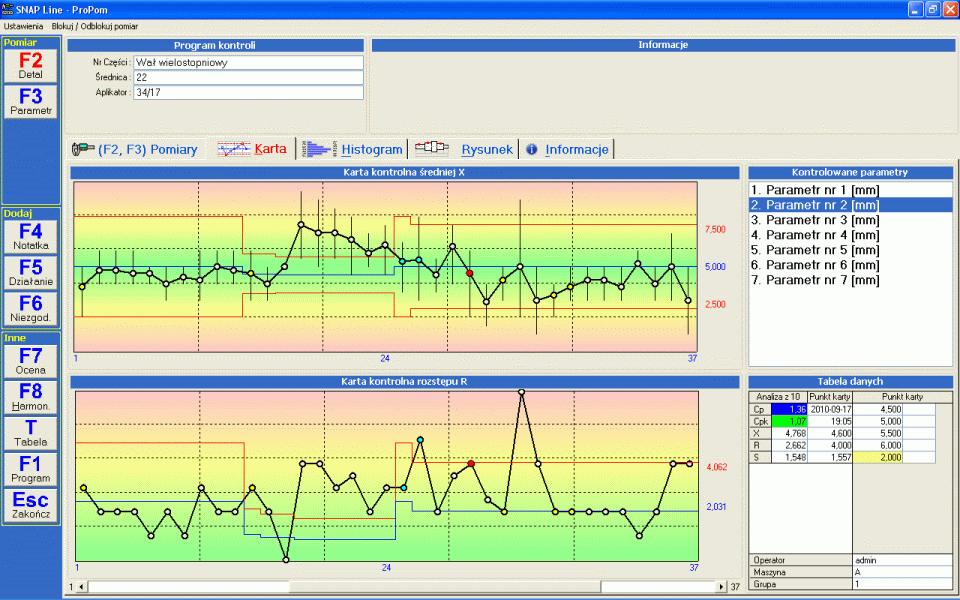Select Parametr nr 3 [mm]
Viewport: 960px width, 600px height.
coord(850,220)
